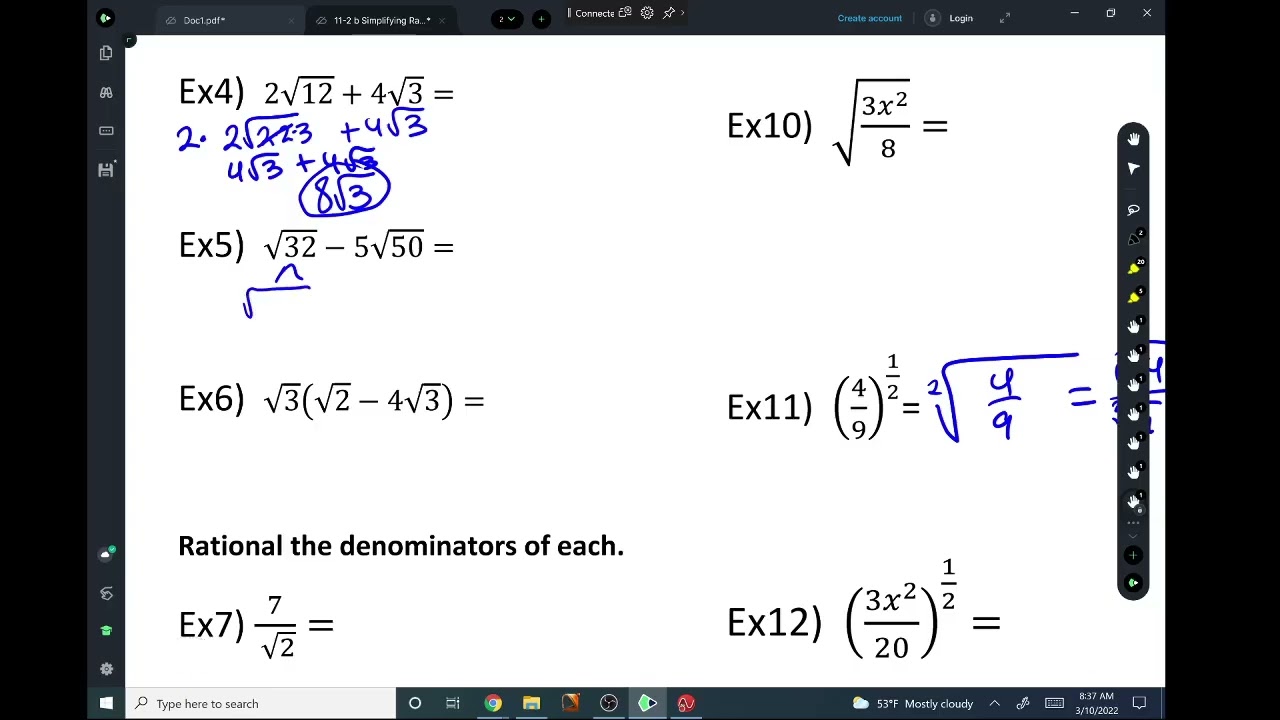Screen dimensions: 1280x720
Task: Click the undo history icon in sidebar
Action: coord(106,593)
